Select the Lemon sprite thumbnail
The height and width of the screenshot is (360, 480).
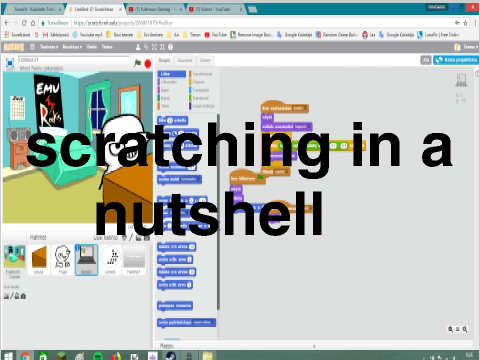coord(110,260)
